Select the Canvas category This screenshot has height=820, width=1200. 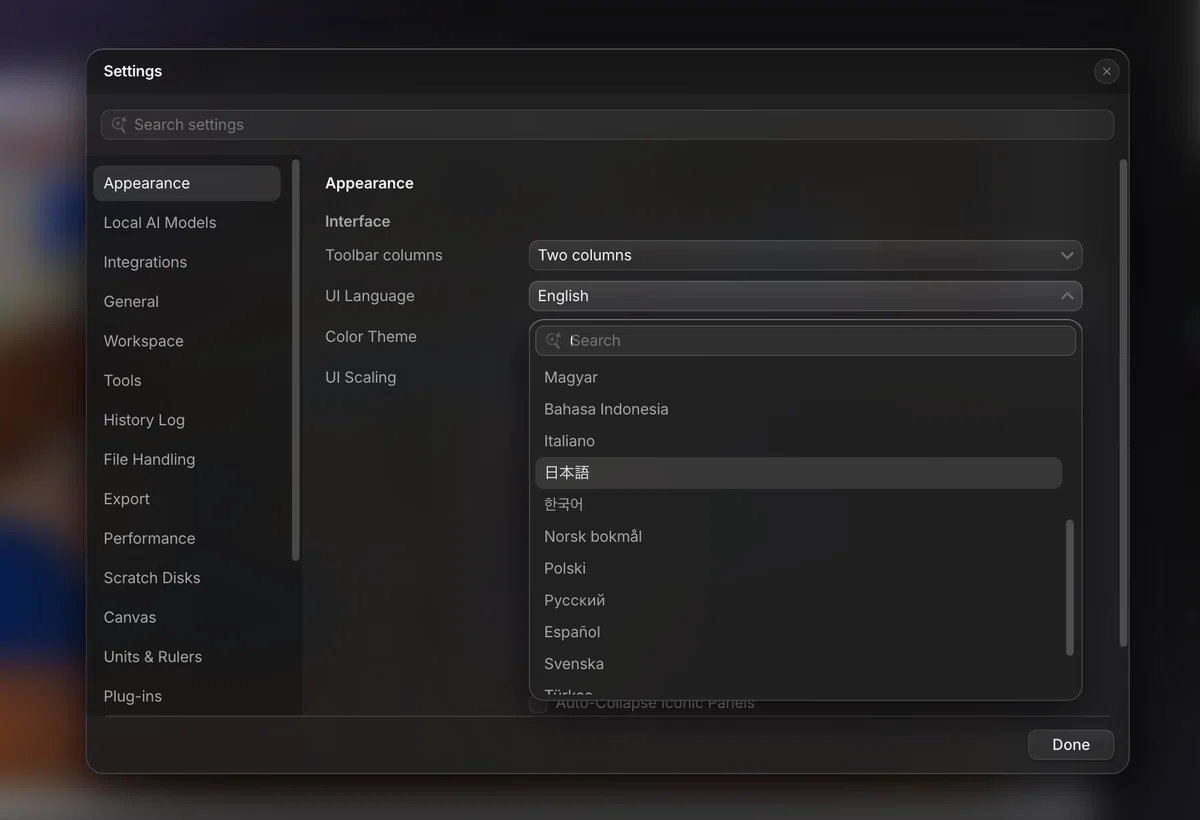coord(187,617)
